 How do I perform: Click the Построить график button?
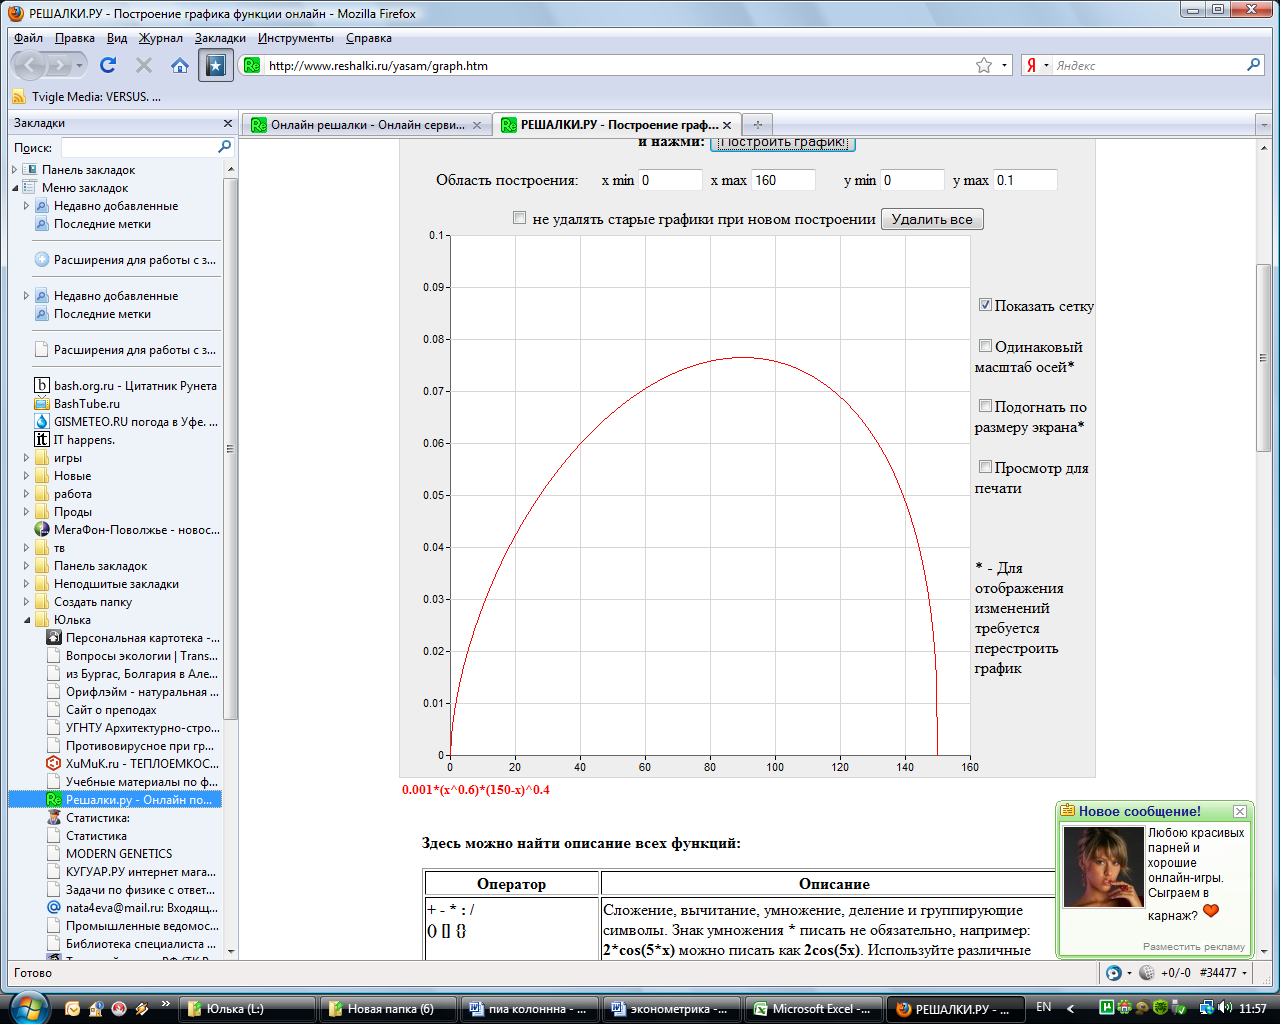(783, 143)
